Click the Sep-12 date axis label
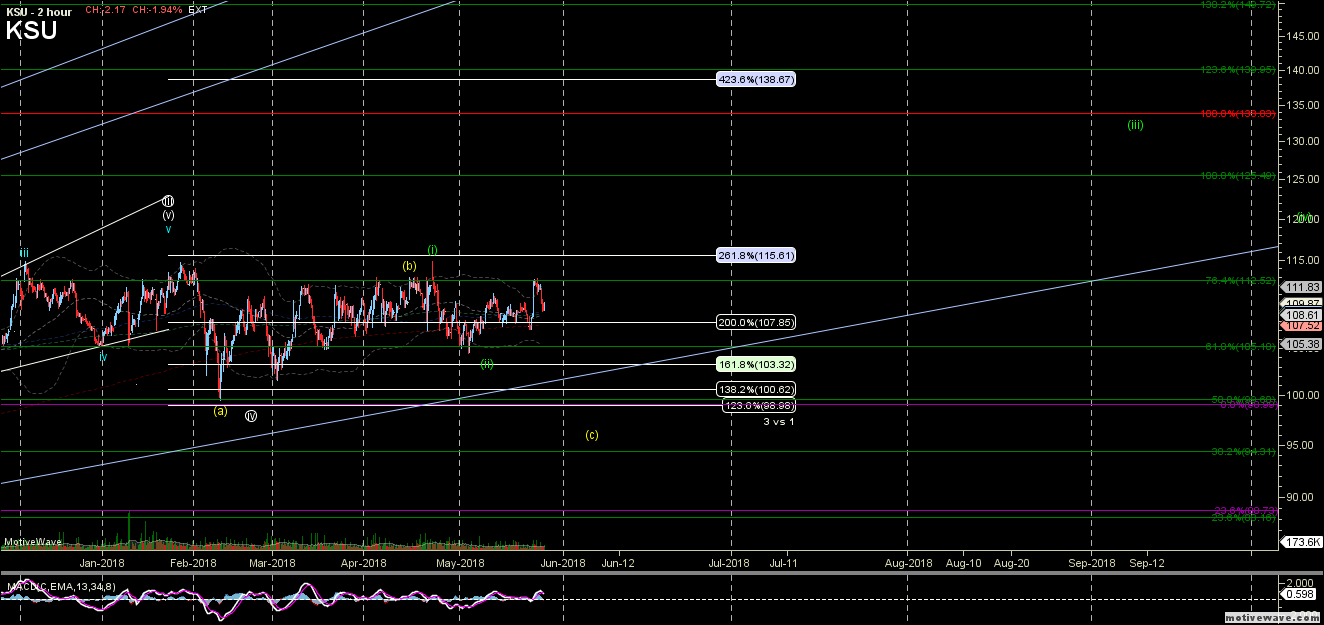This screenshot has width=1324, height=625. pyautogui.click(x=1146, y=563)
